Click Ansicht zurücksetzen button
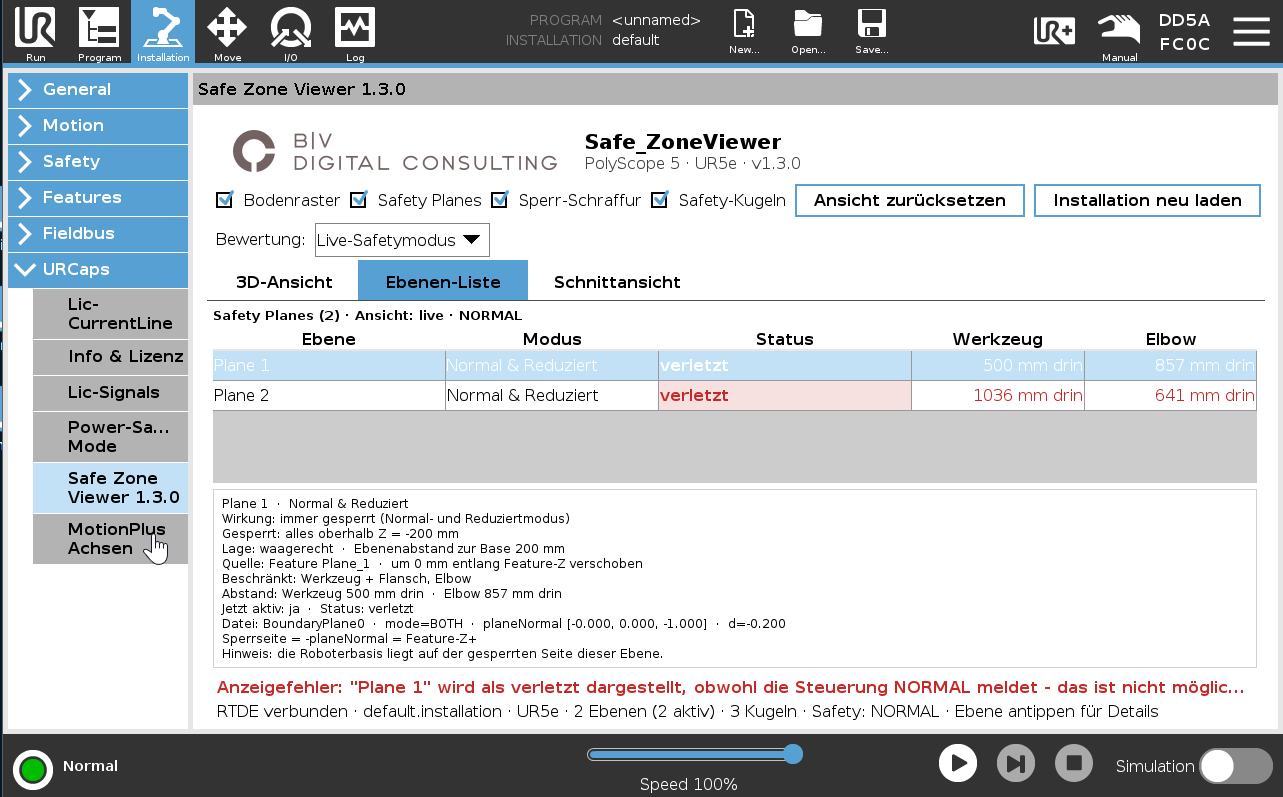Viewport: 1283px width, 797px height. pos(910,200)
